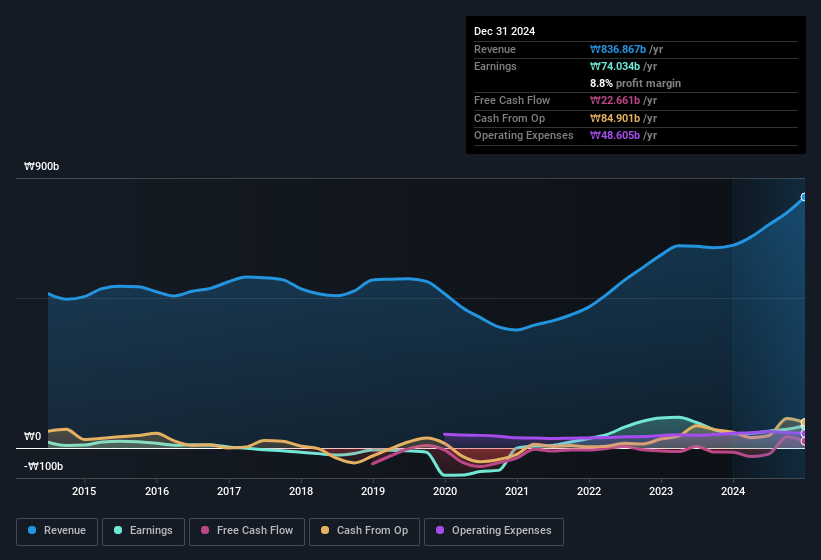Click the Free Cash Flow tooltip label

pos(512,100)
